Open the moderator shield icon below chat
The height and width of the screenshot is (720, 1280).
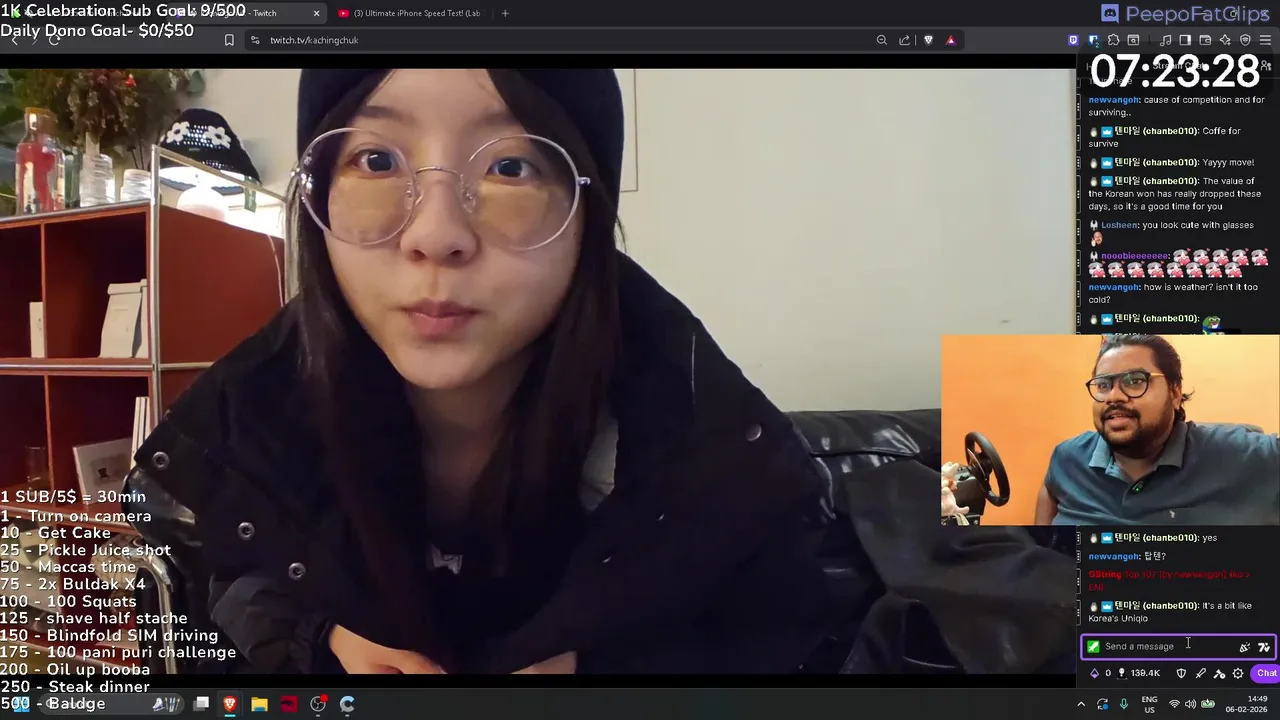coord(1181,673)
